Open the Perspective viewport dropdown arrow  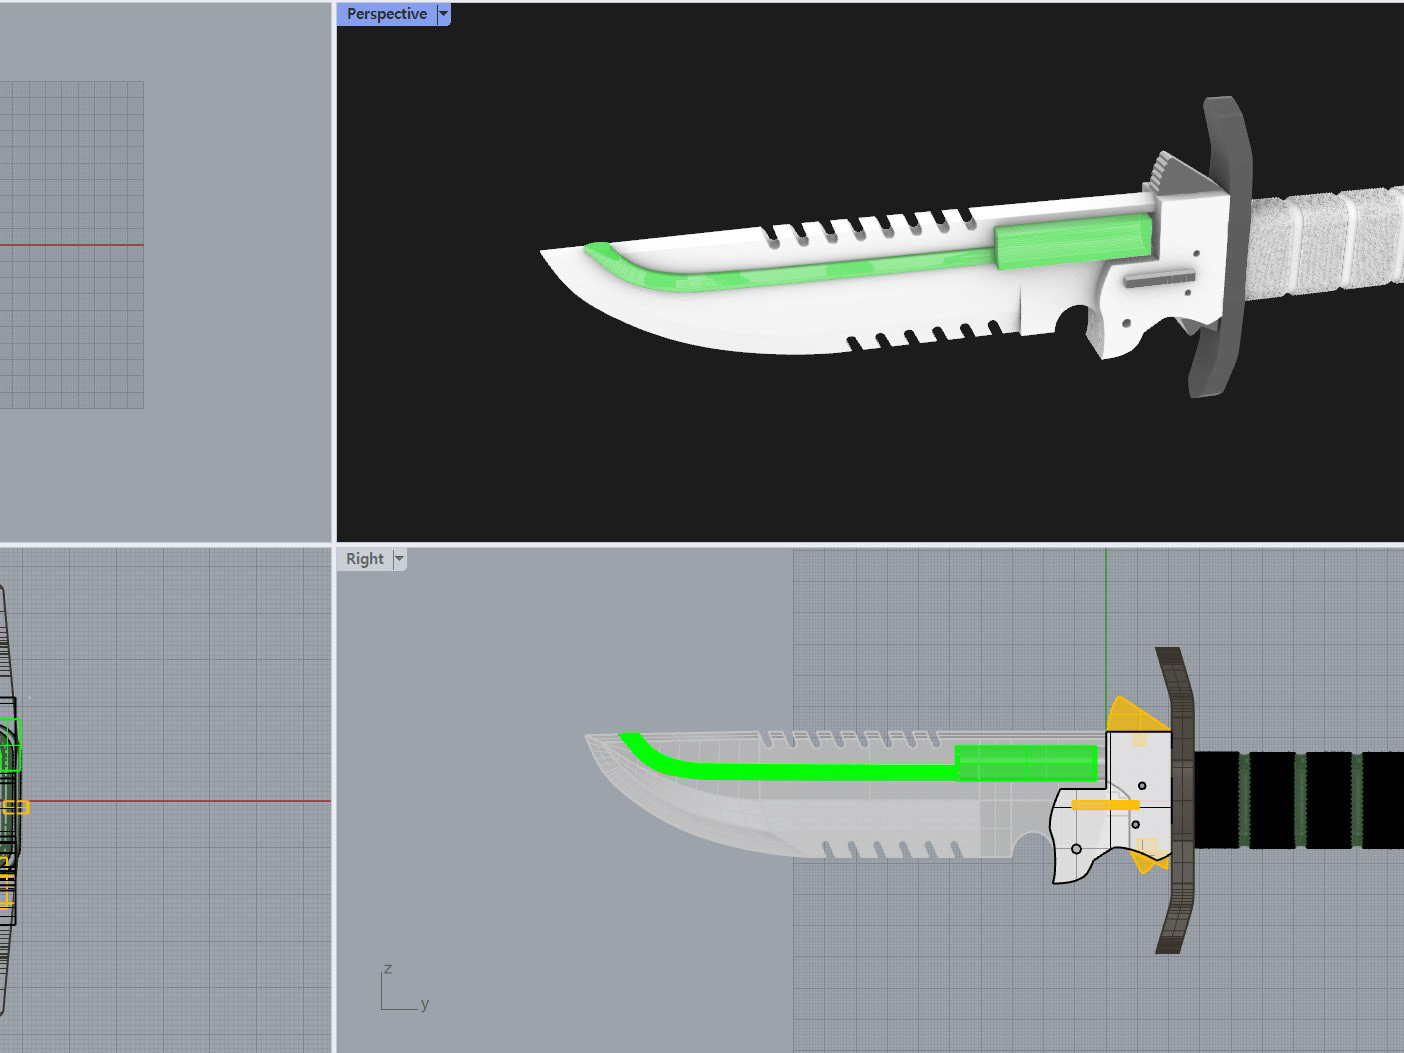pos(444,14)
